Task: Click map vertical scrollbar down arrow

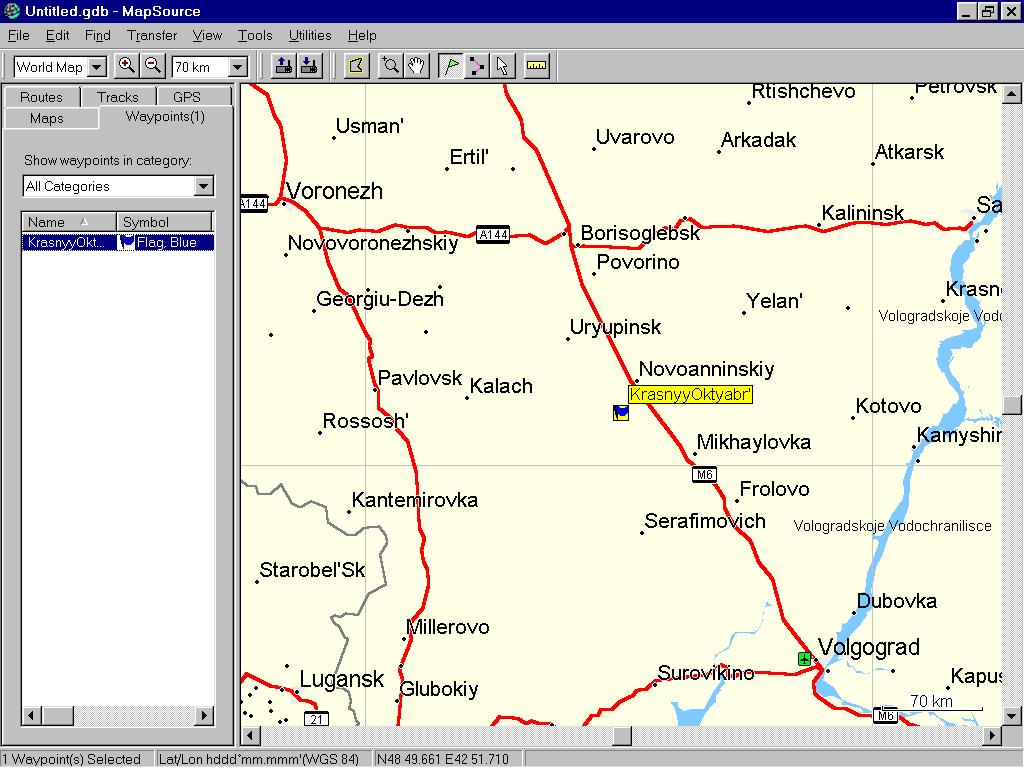Action: point(1012,716)
